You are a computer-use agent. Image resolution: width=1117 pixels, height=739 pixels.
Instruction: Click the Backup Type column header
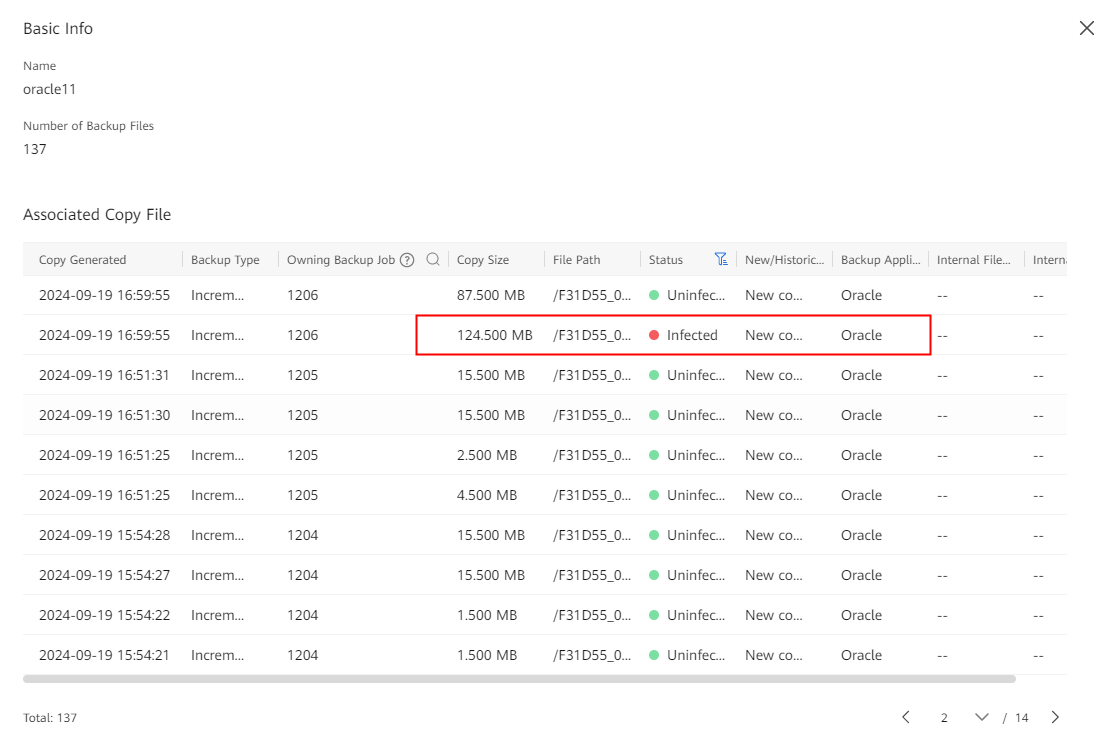pyautogui.click(x=225, y=260)
